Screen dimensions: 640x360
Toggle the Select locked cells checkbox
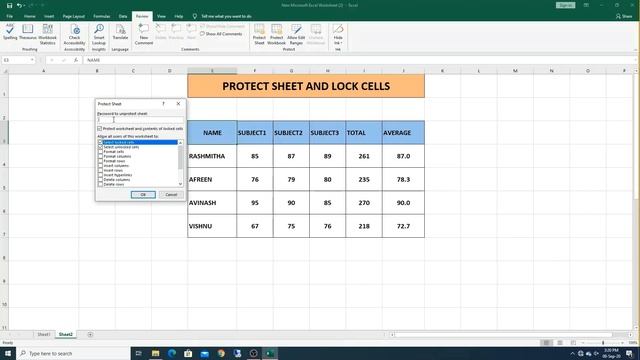[100, 142]
